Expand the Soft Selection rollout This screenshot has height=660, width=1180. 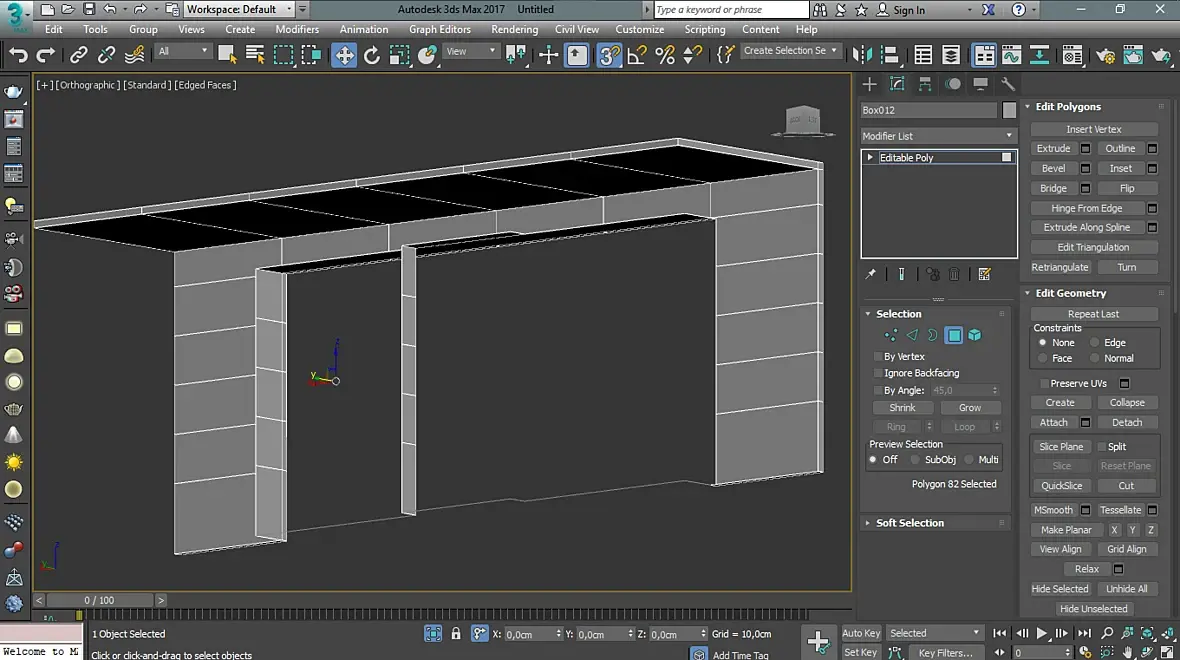tap(909, 523)
